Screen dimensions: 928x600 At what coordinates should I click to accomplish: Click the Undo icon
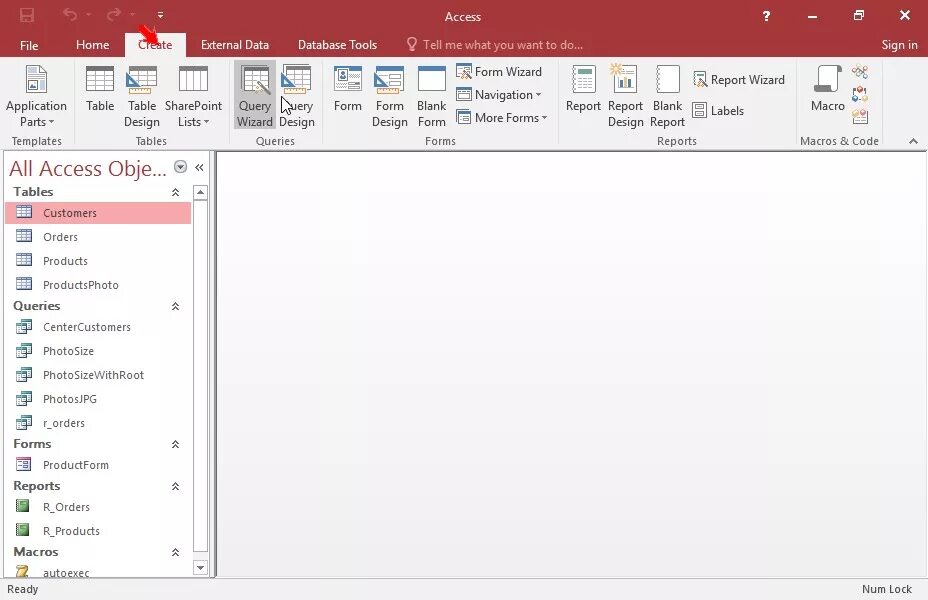pos(70,15)
